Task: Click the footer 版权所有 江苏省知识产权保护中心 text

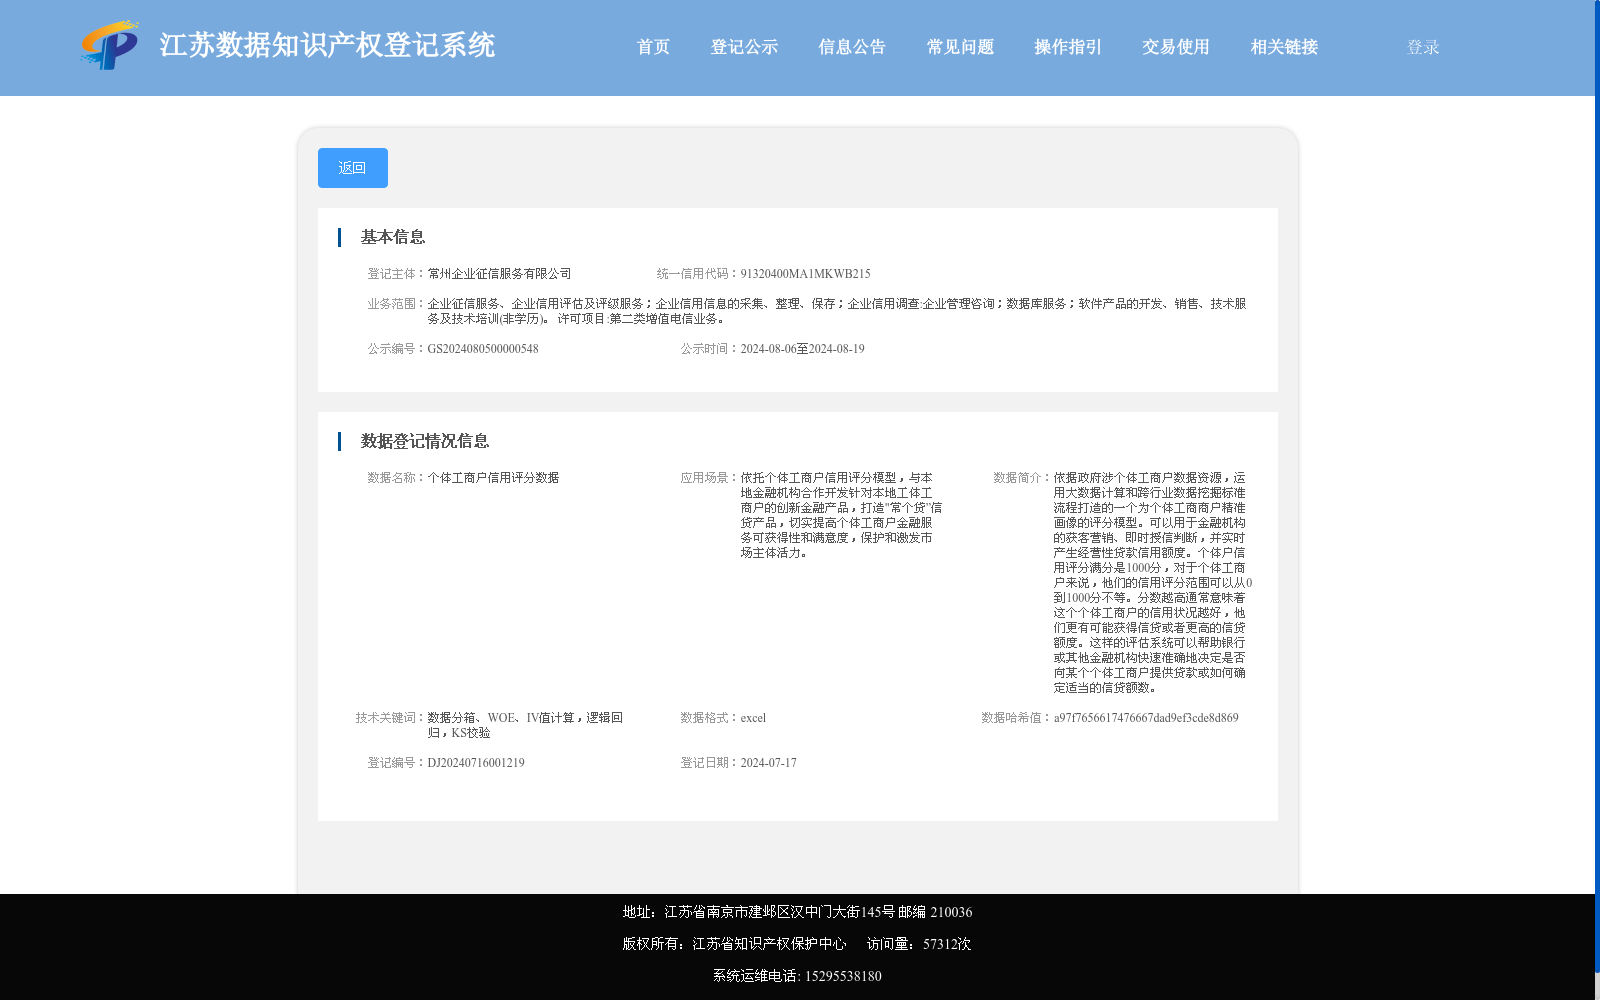Action: 734,944
